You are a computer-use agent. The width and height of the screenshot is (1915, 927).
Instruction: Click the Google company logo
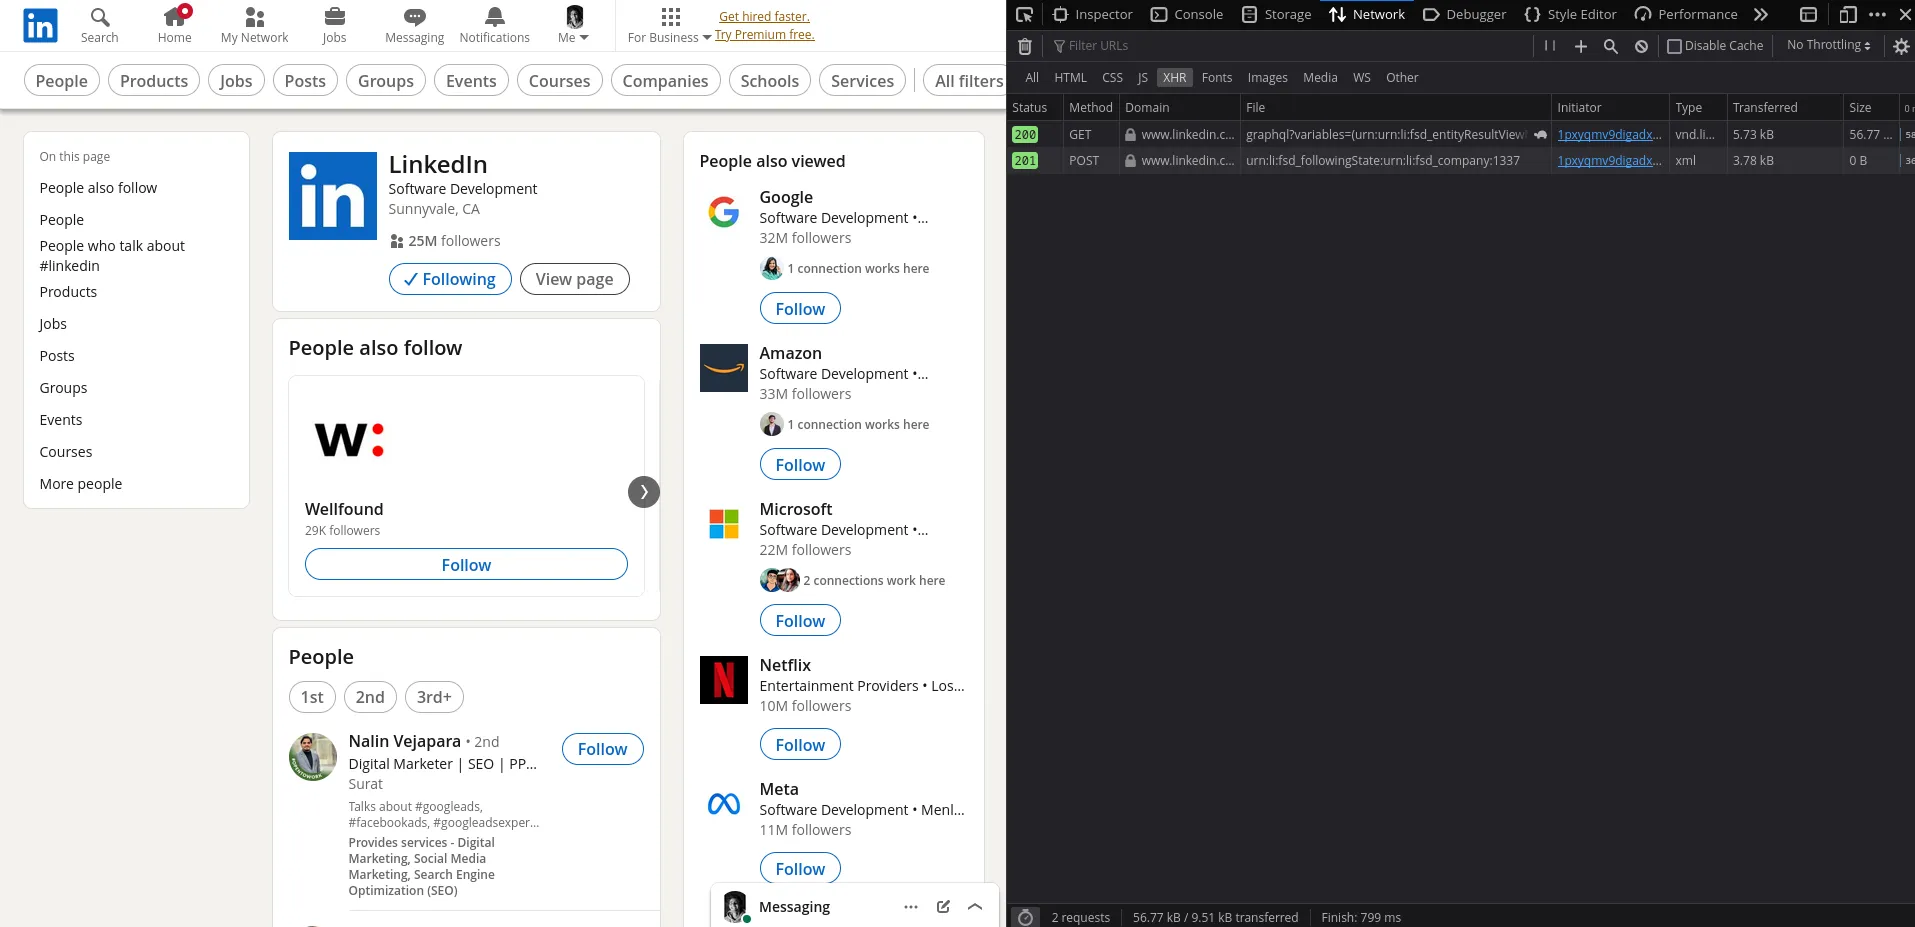(x=724, y=212)
